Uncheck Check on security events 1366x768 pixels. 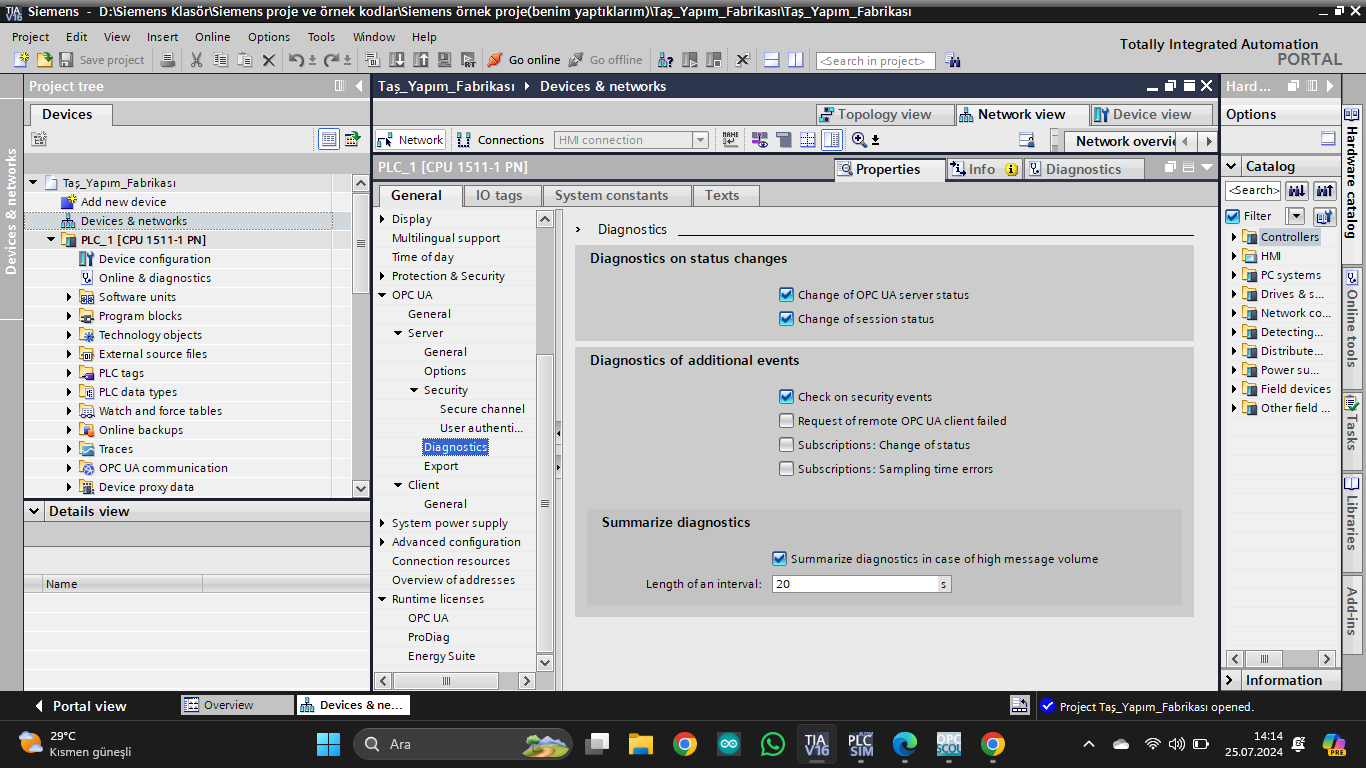[786, 397]
